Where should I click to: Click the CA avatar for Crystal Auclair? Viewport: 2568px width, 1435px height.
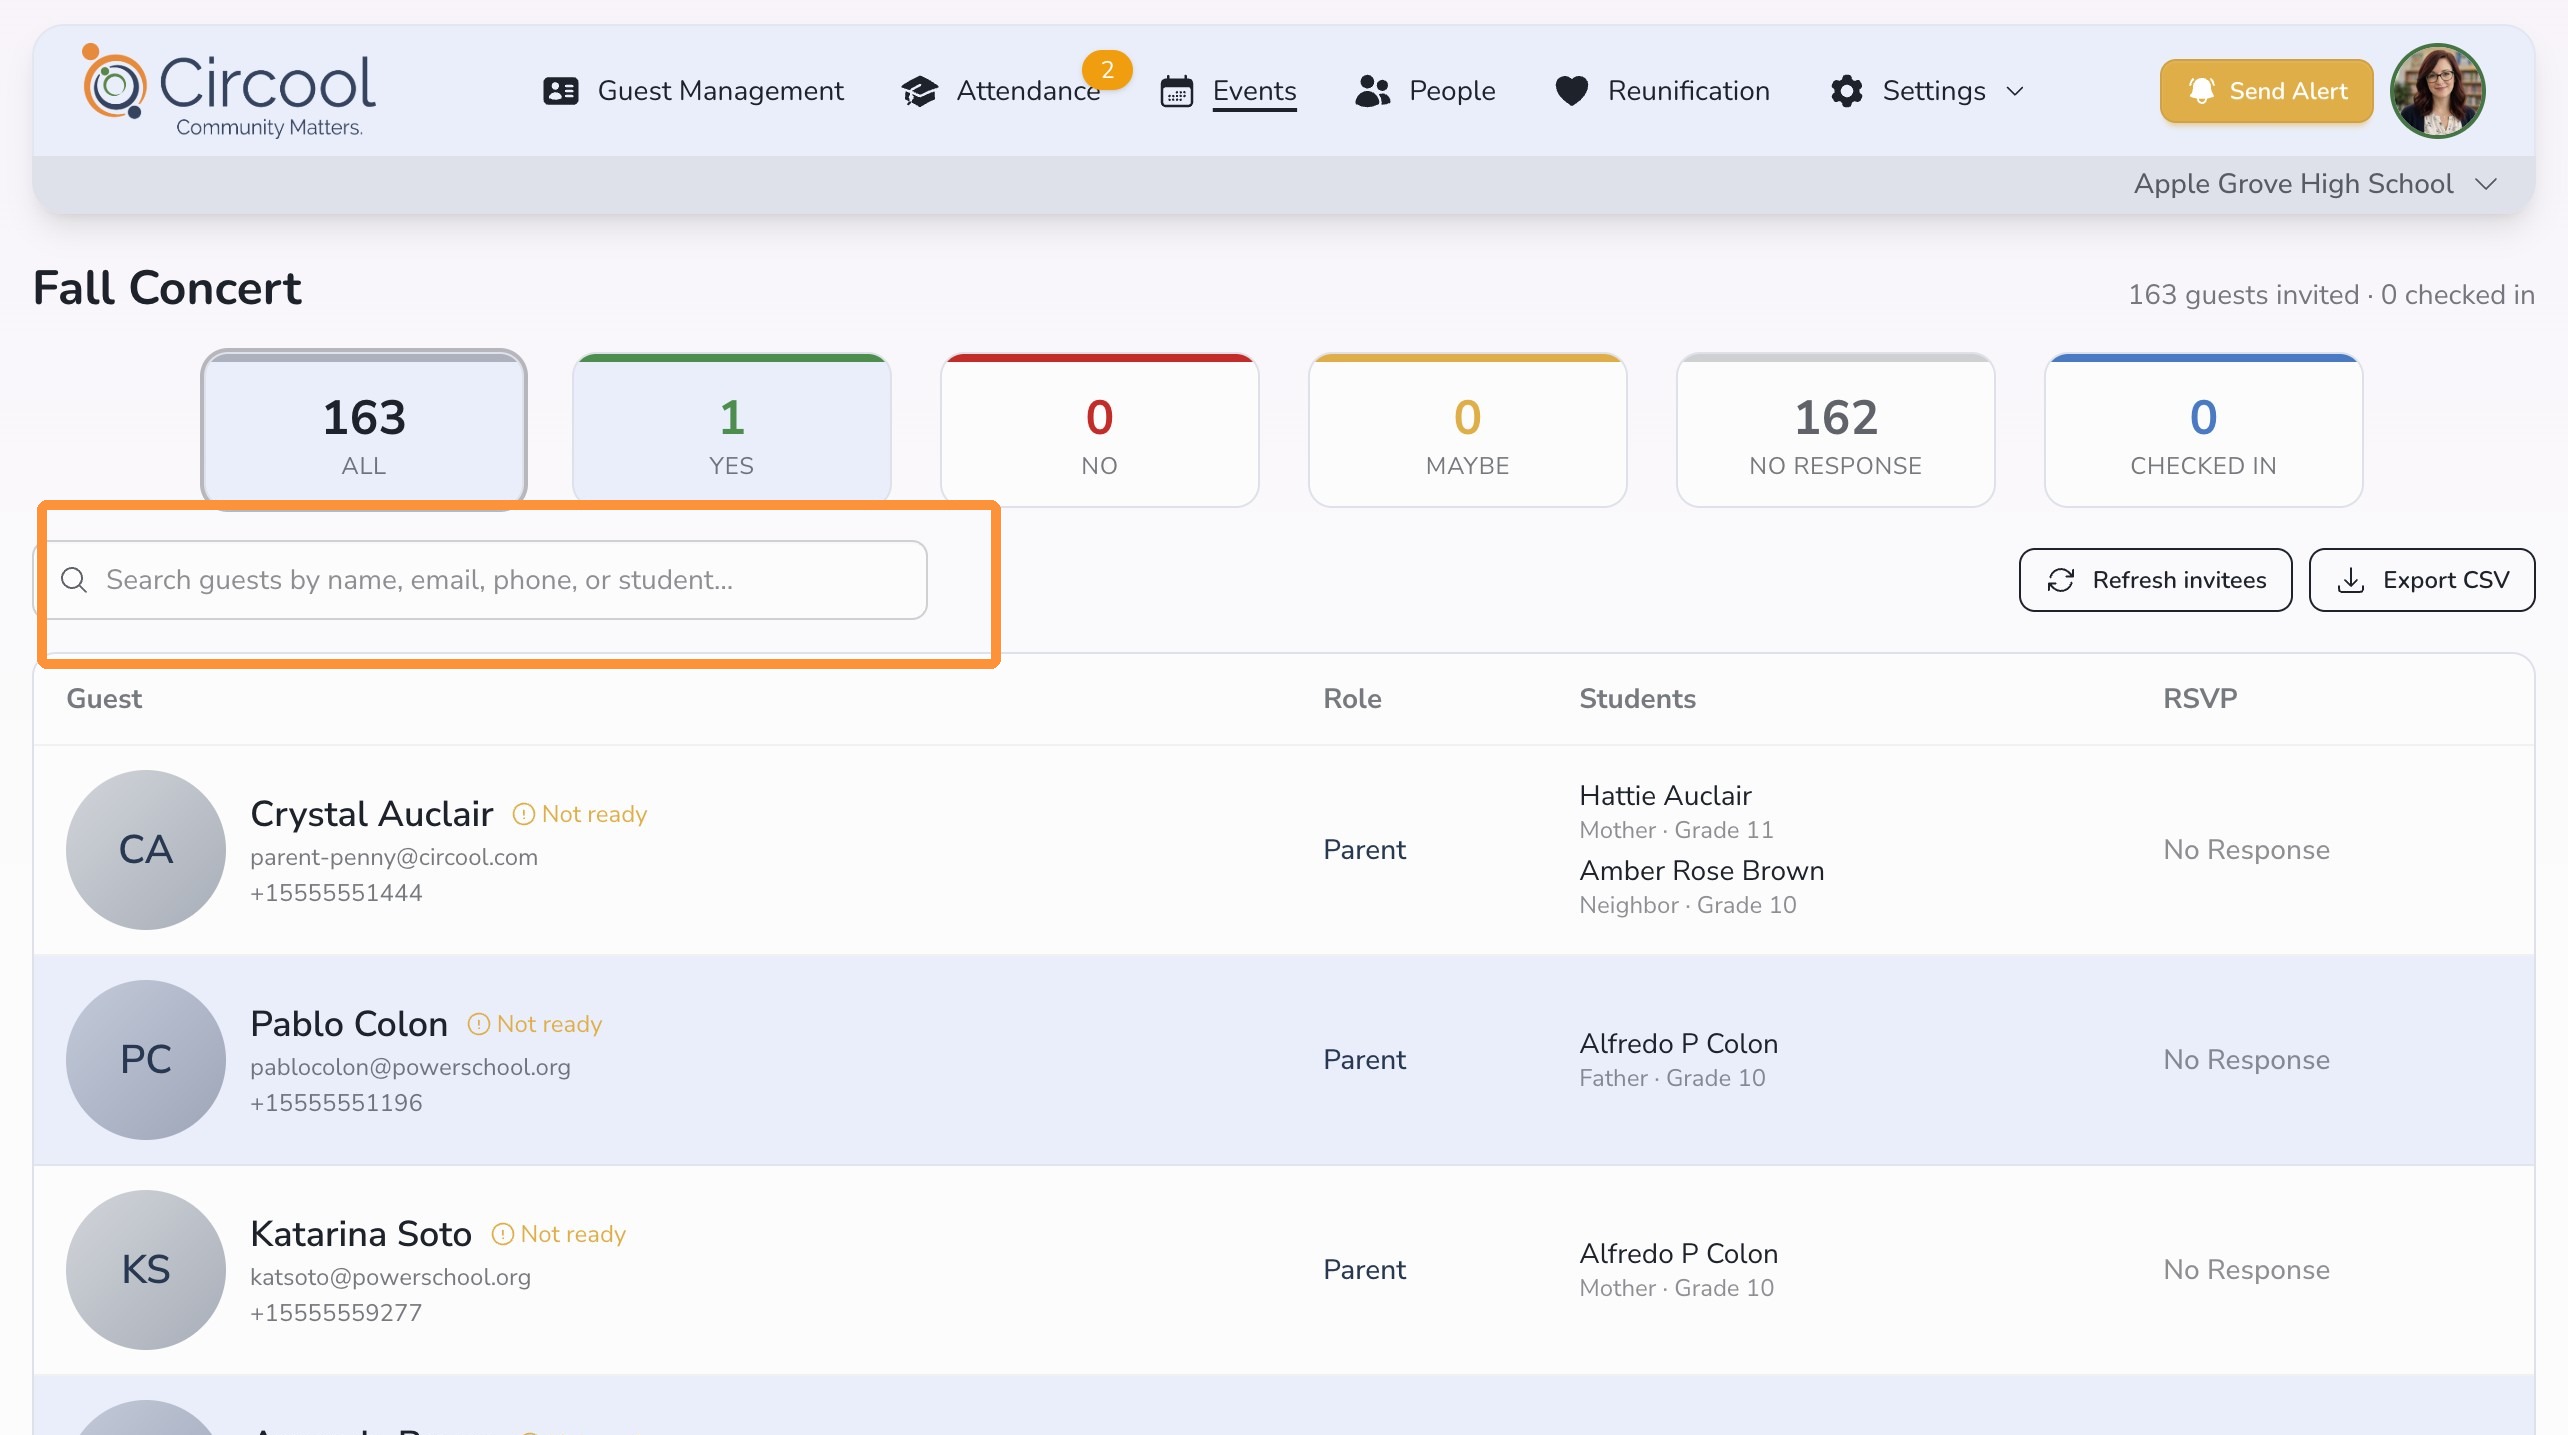tap(146, 850)
